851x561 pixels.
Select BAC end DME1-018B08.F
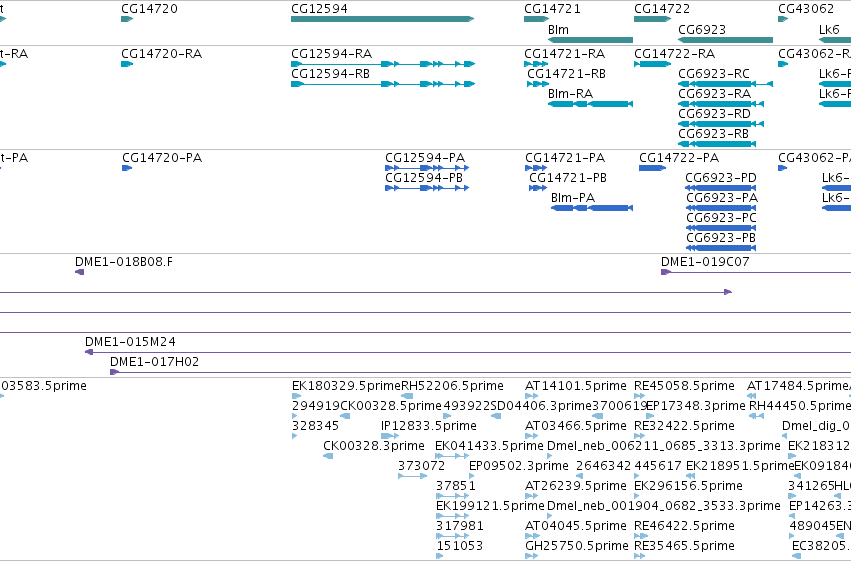coord(124,262)
